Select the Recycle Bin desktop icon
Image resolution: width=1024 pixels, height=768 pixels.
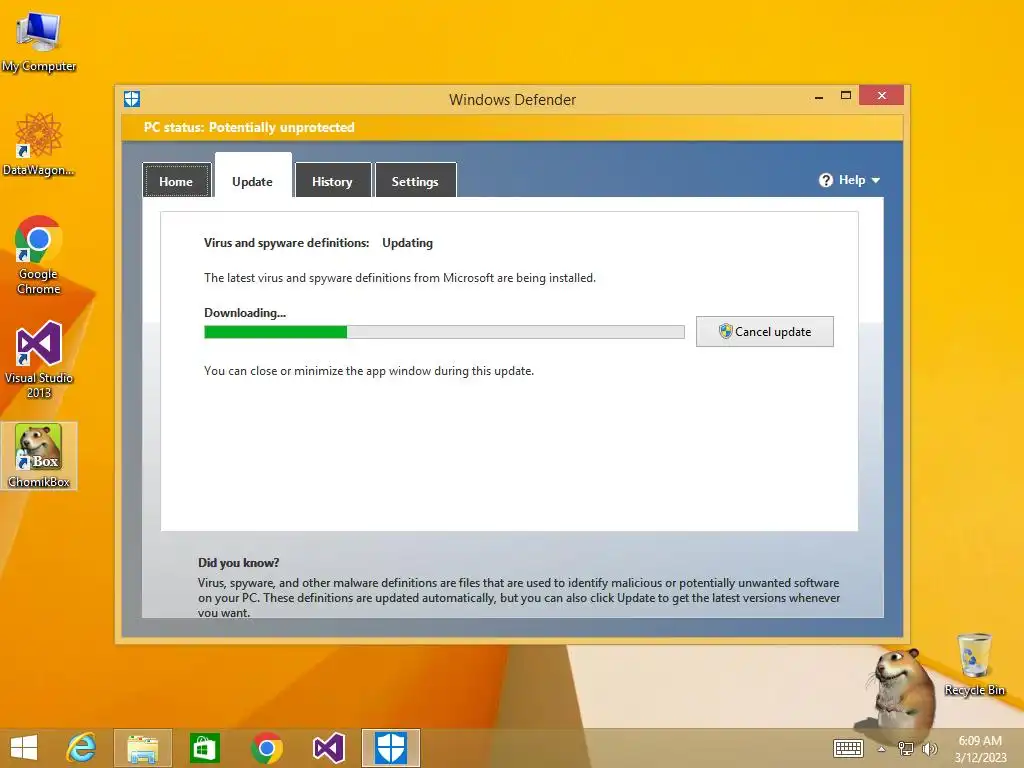[x=974, y=664]
